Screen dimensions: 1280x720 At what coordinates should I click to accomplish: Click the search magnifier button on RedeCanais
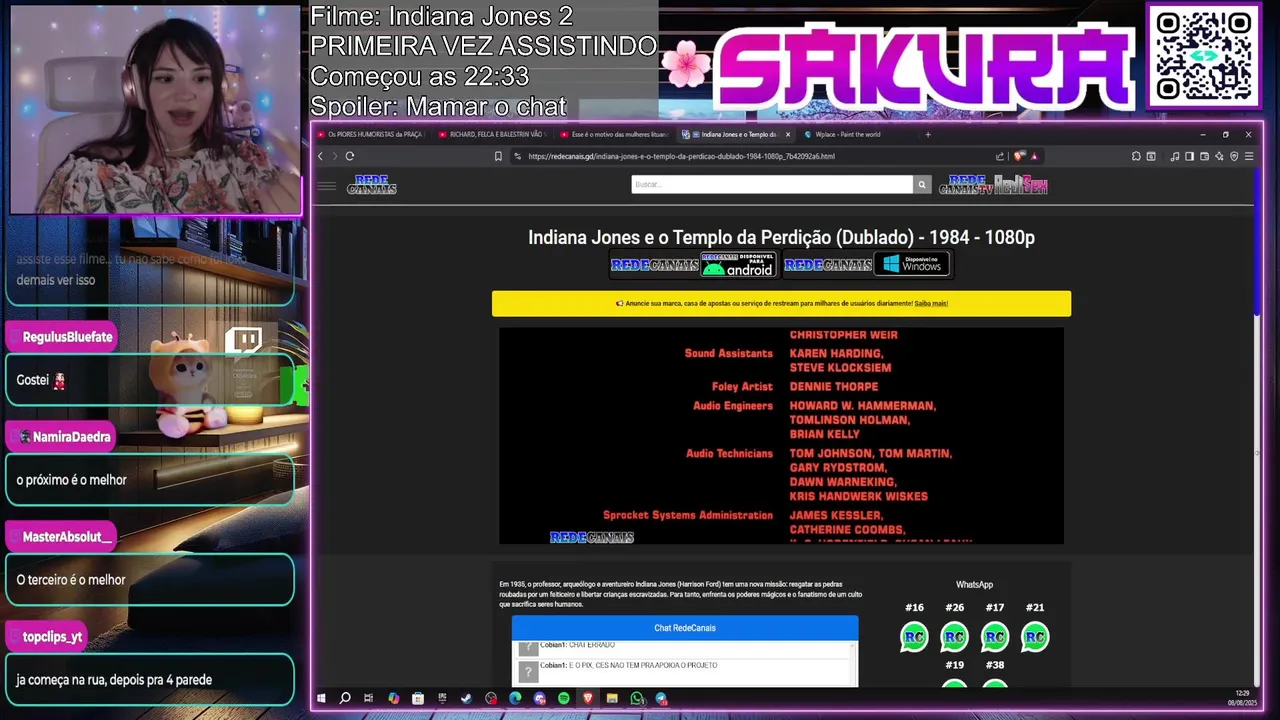pyautogui.click(x=922, y=184)
